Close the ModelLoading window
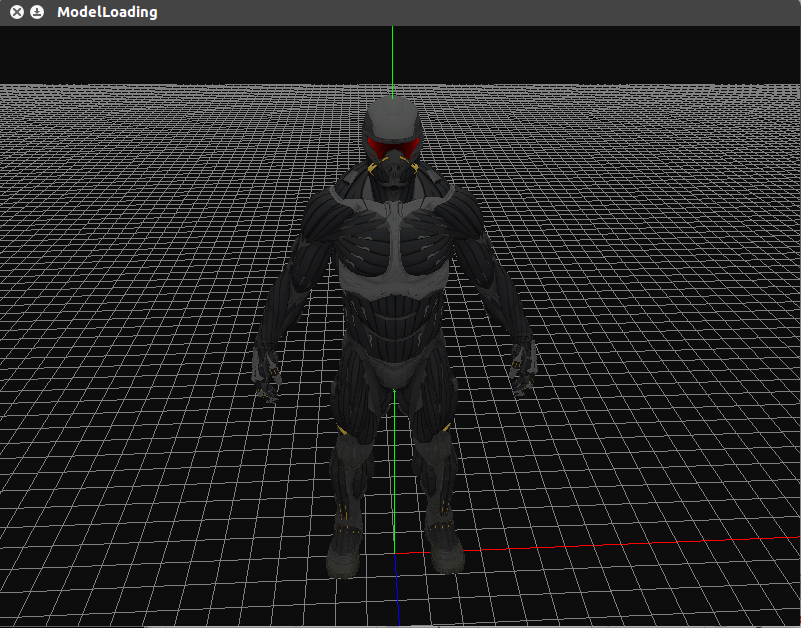 tap(17, 12)
